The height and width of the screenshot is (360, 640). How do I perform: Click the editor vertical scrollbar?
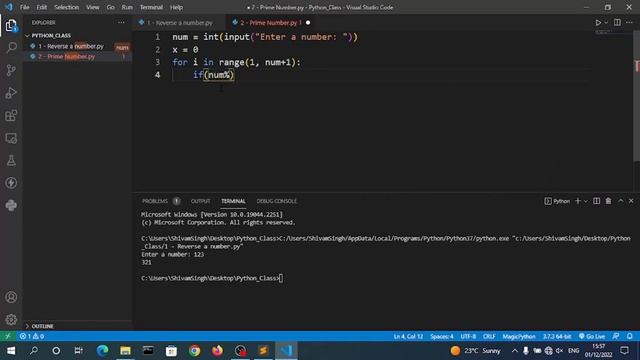pos(636,96)
